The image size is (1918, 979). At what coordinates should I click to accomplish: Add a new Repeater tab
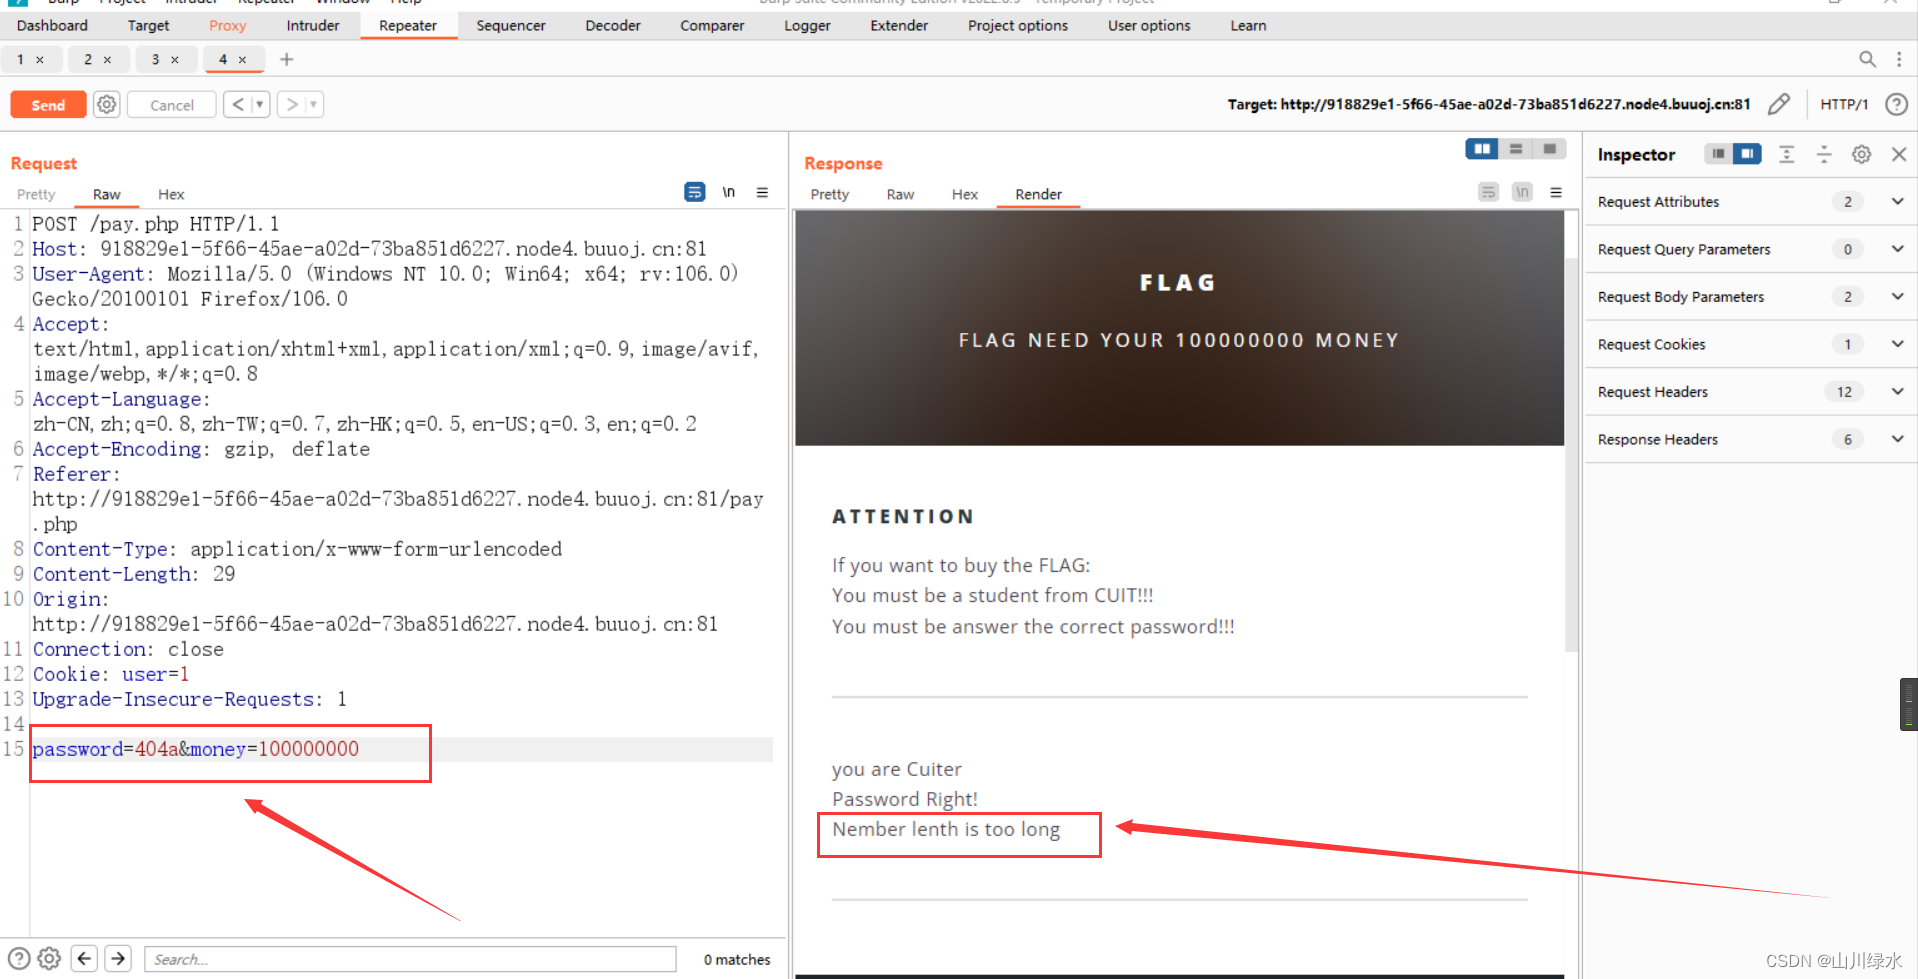[287, 59]
